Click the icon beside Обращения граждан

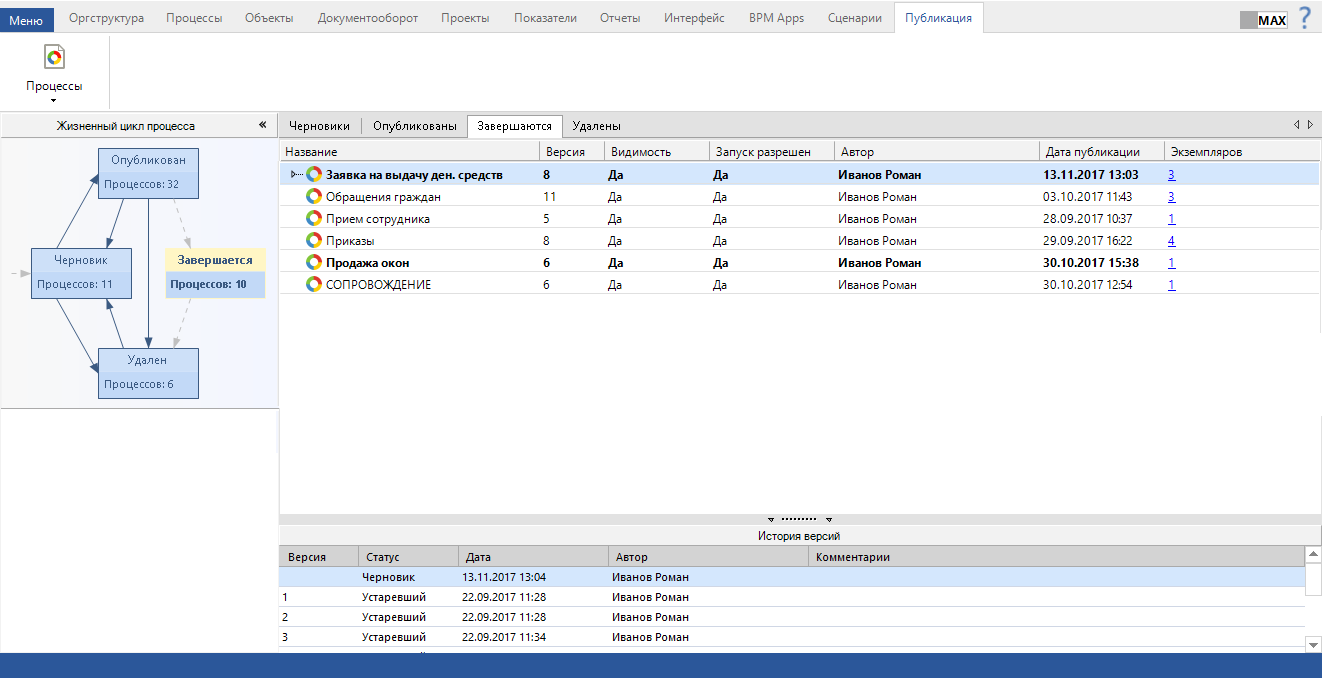pyautogui.click(x=314, y=197)
